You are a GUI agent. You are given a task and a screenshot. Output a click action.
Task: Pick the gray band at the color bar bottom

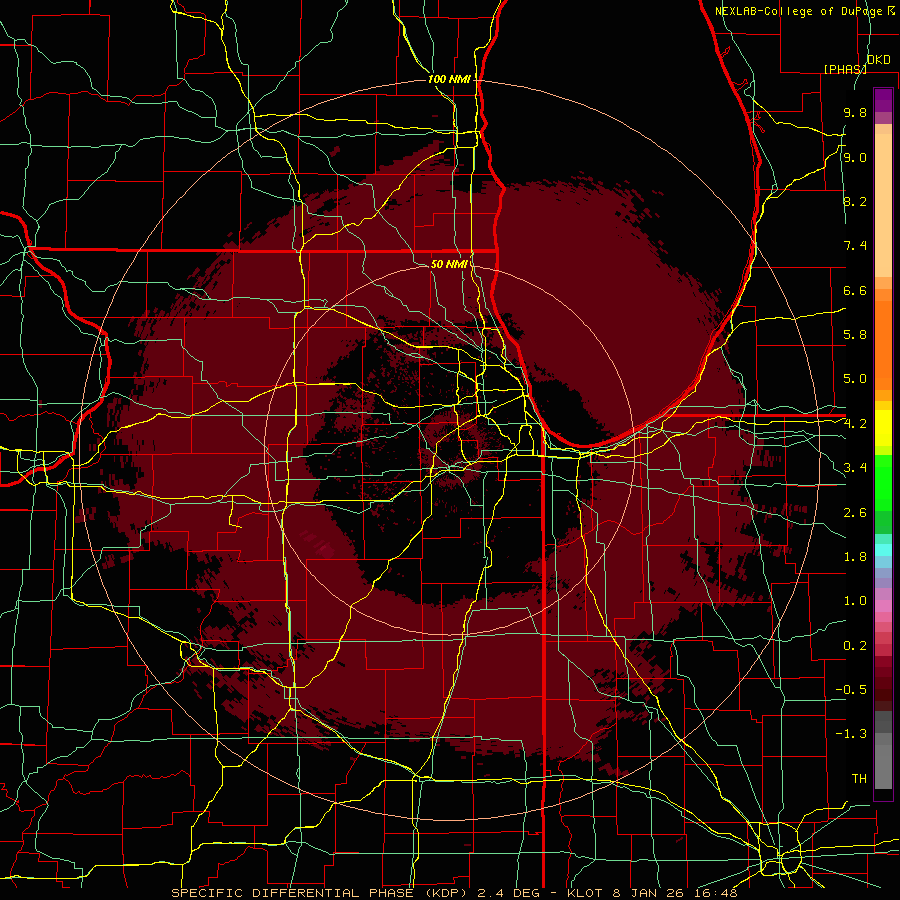tap(883, 766)
